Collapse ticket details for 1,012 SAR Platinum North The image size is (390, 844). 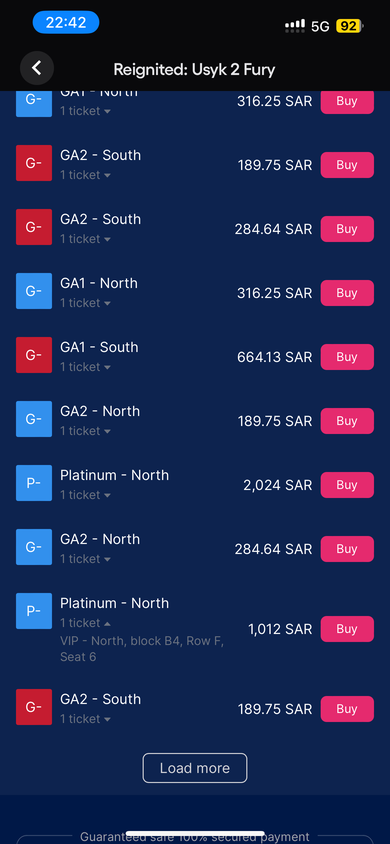pyautogui.click(x=86, y=623)
